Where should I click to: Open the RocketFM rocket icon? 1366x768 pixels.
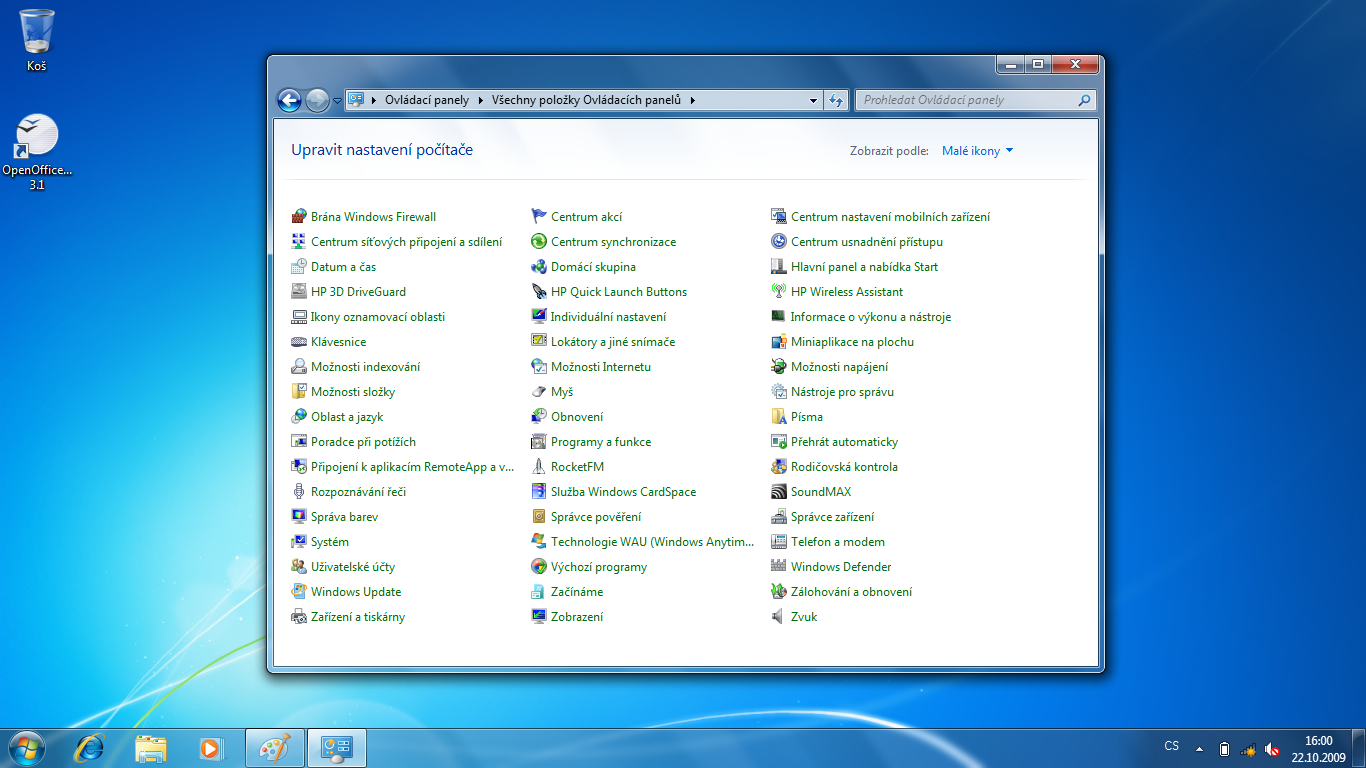click(x=539, y=467)
